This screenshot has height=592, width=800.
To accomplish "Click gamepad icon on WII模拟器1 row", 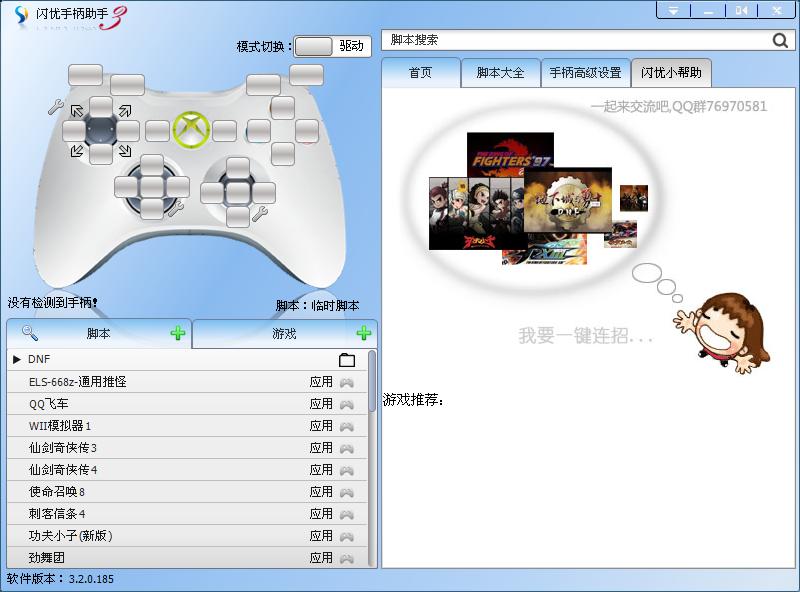I will (347, 426).
